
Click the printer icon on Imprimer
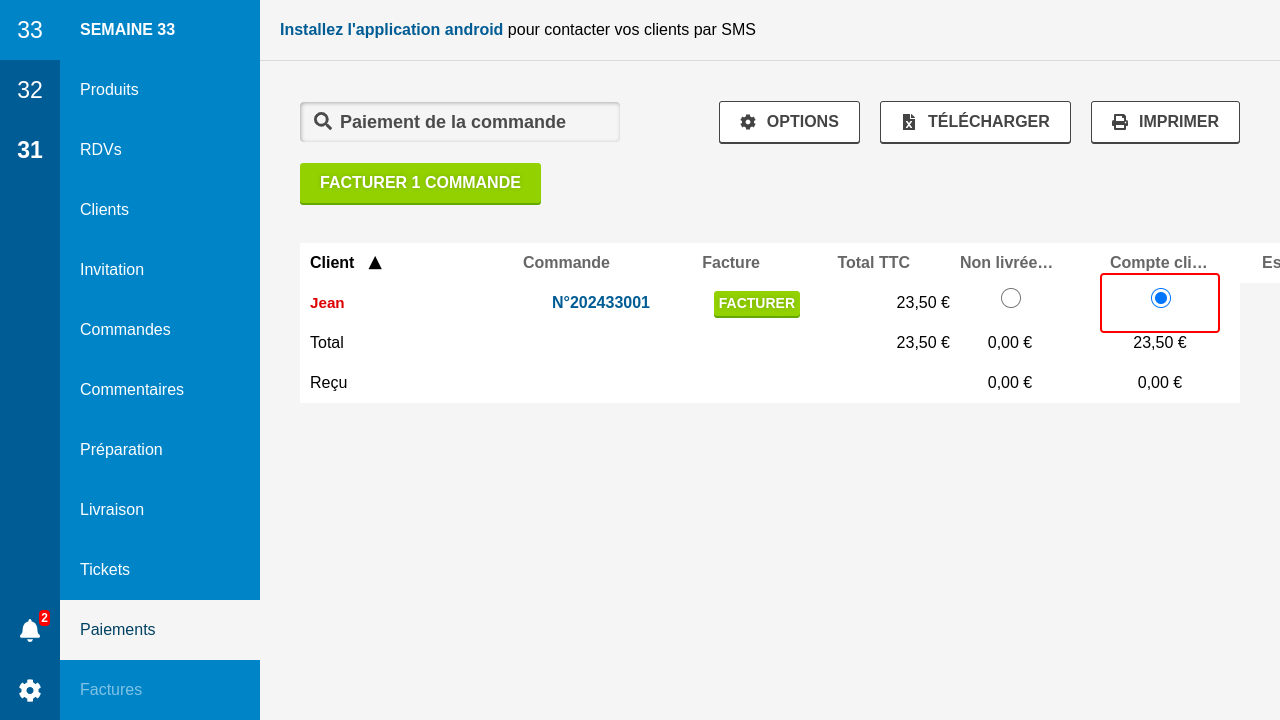click(x=1120, y=122)
